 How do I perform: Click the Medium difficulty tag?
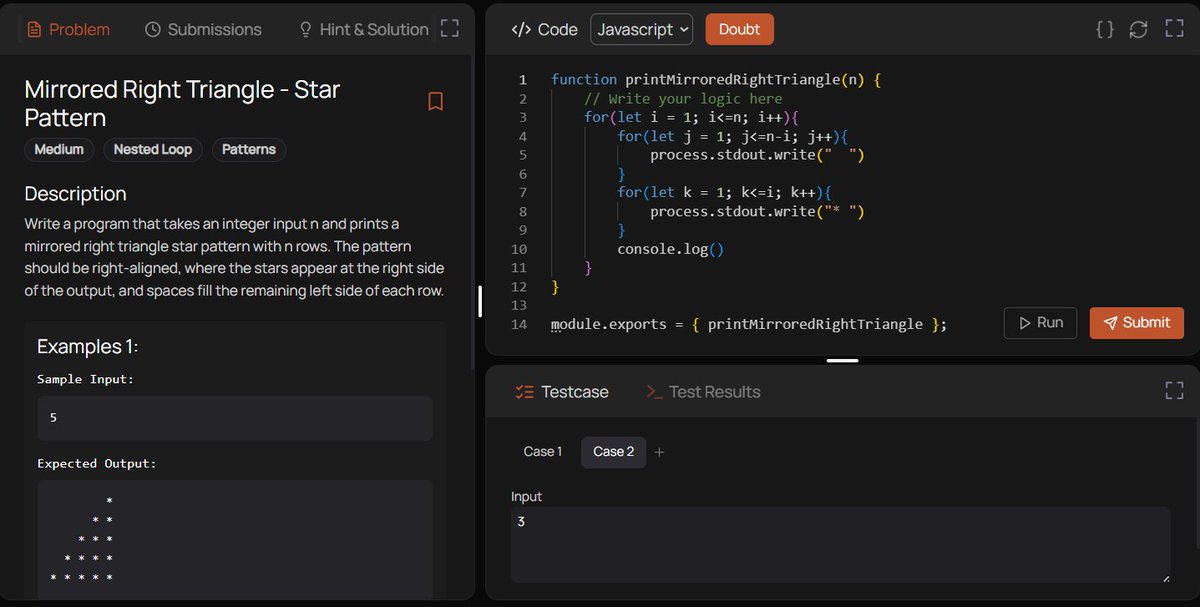tap(59, 149)
